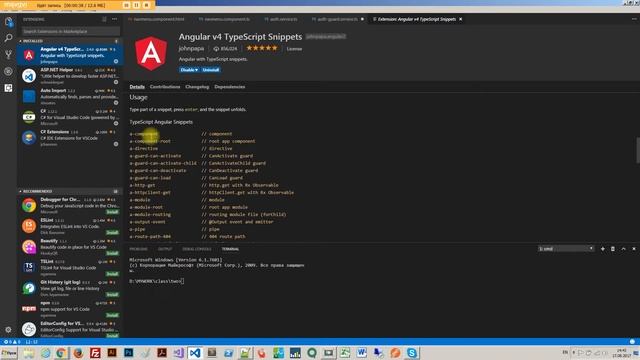Select the ASP.NET Helper extension row
Viewport: 640px width, 360px height.
click(x=70, y=76)
